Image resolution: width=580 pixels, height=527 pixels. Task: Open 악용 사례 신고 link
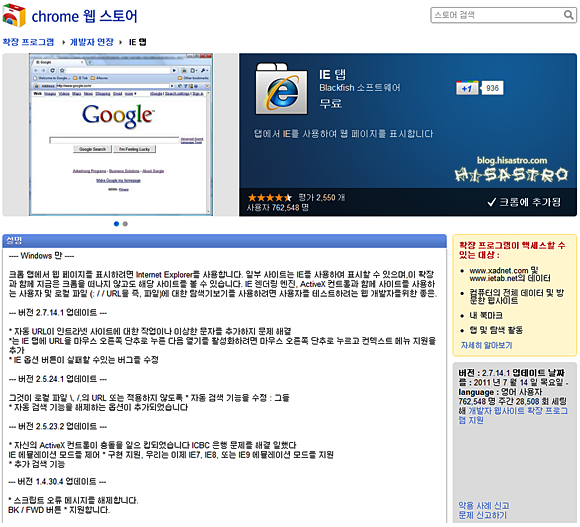484,505
